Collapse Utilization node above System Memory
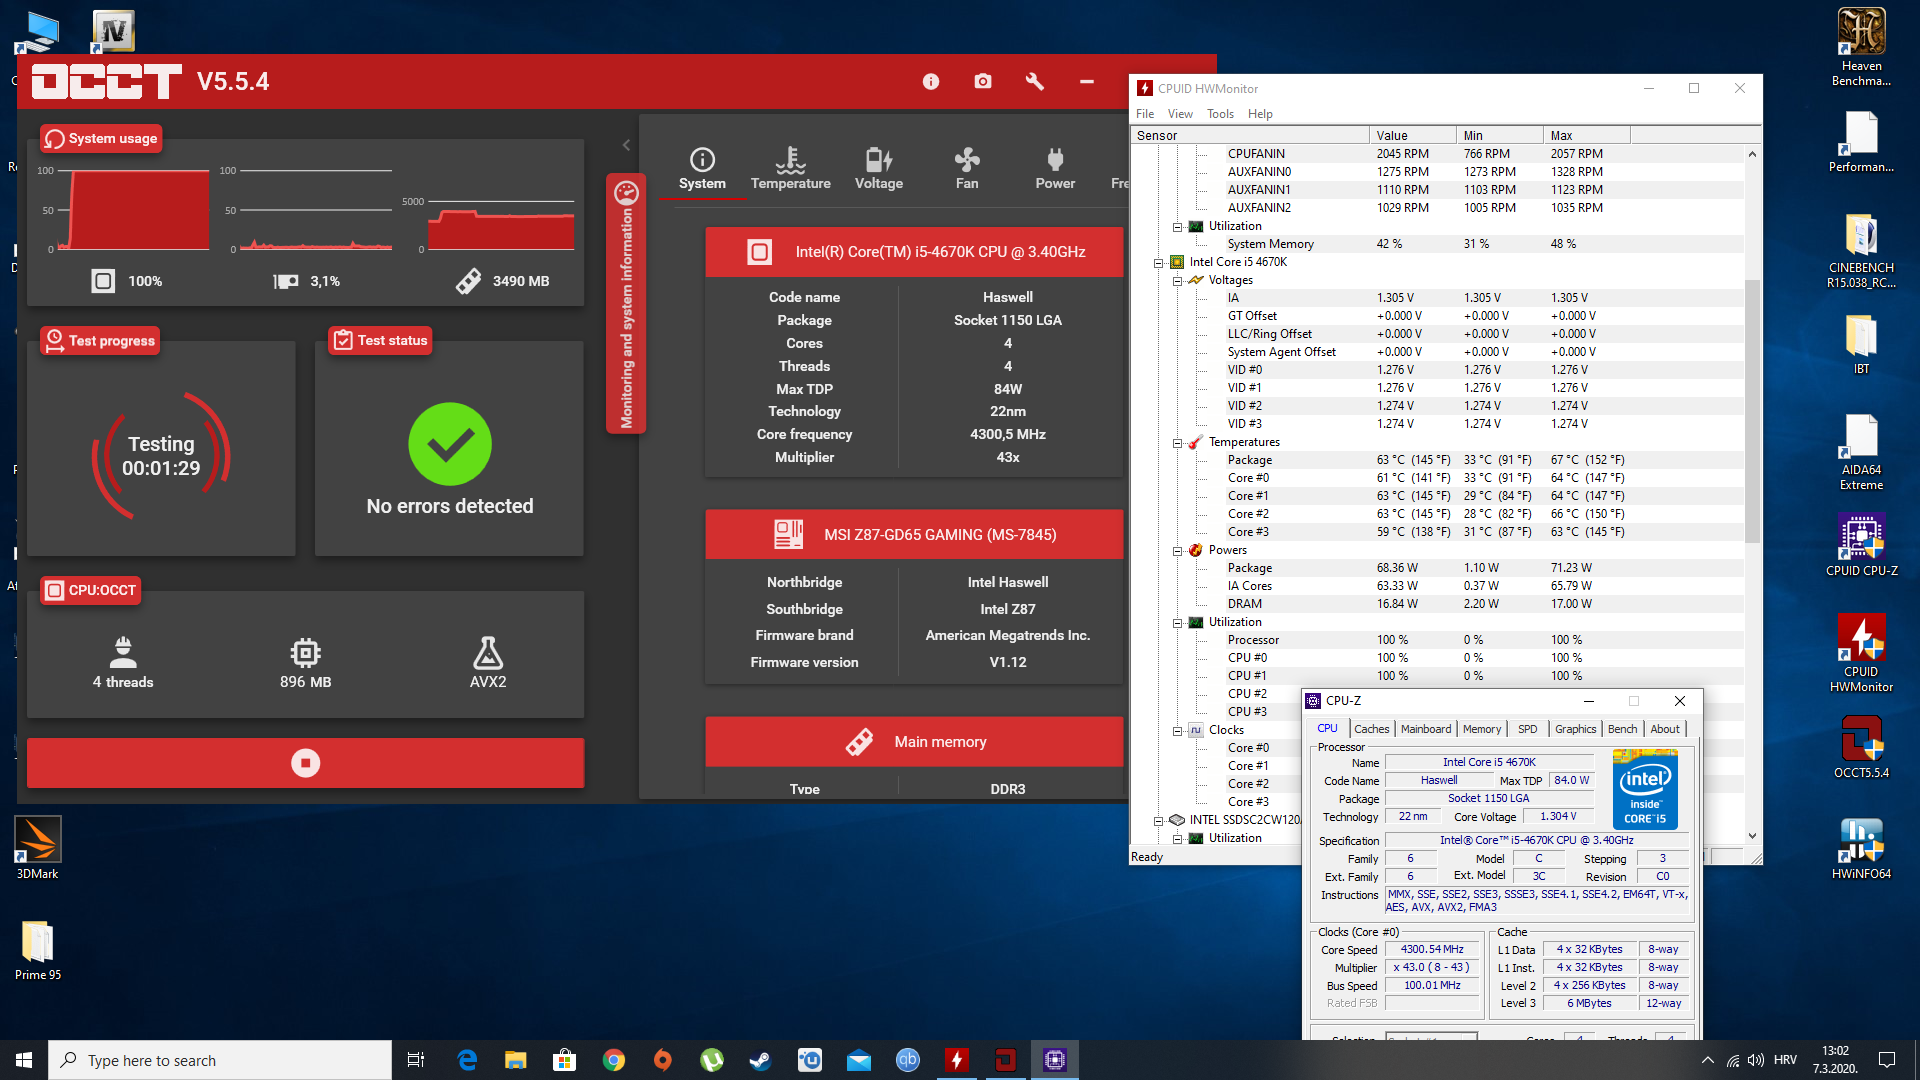Viewport: 1920px width, 1080px height. point(1178,227)
